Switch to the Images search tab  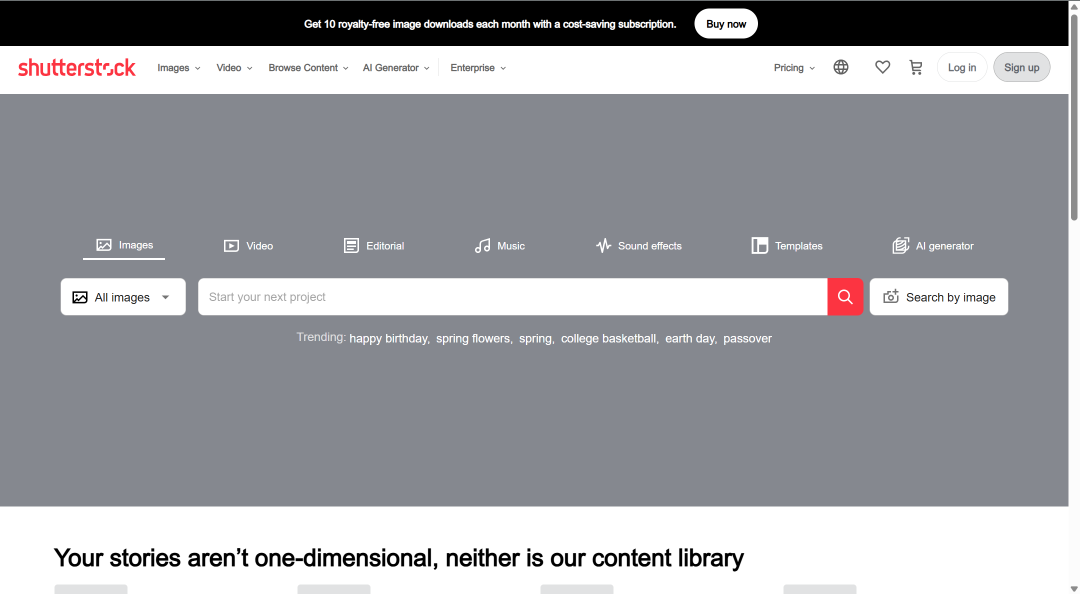(x=124, y=245)
